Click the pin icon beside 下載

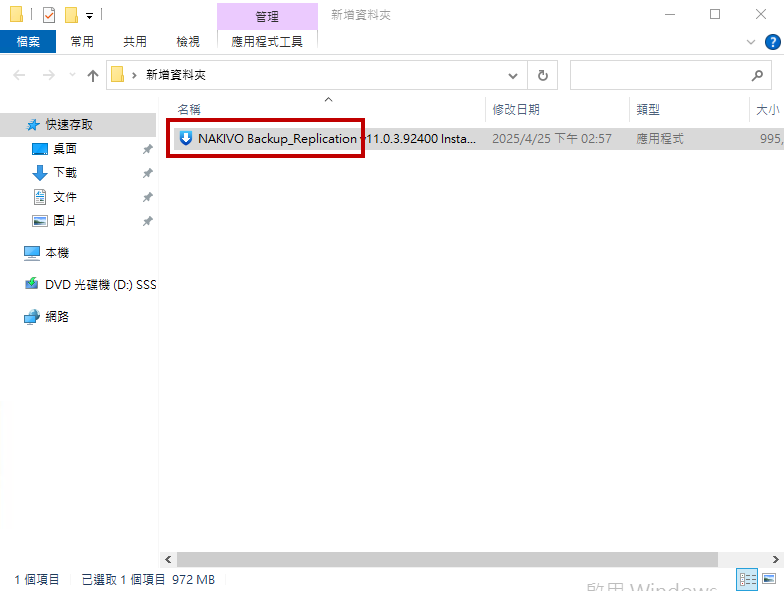[x=148, y=173]
